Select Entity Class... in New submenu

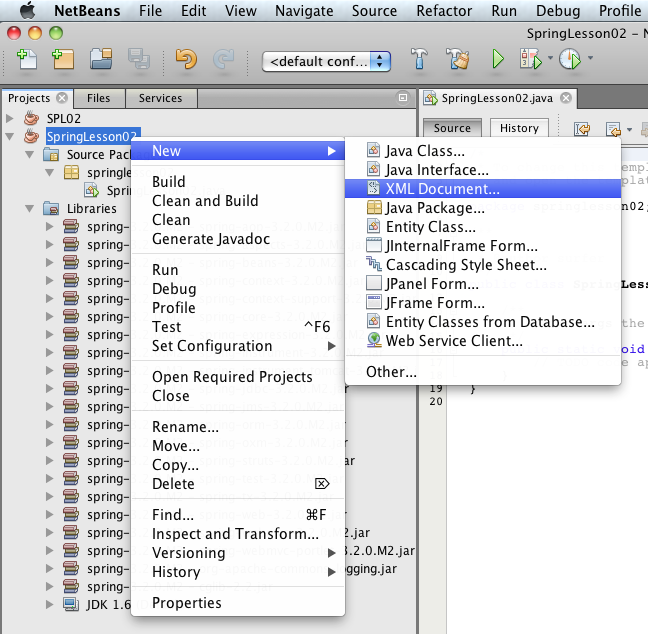(x=483, y=226)
